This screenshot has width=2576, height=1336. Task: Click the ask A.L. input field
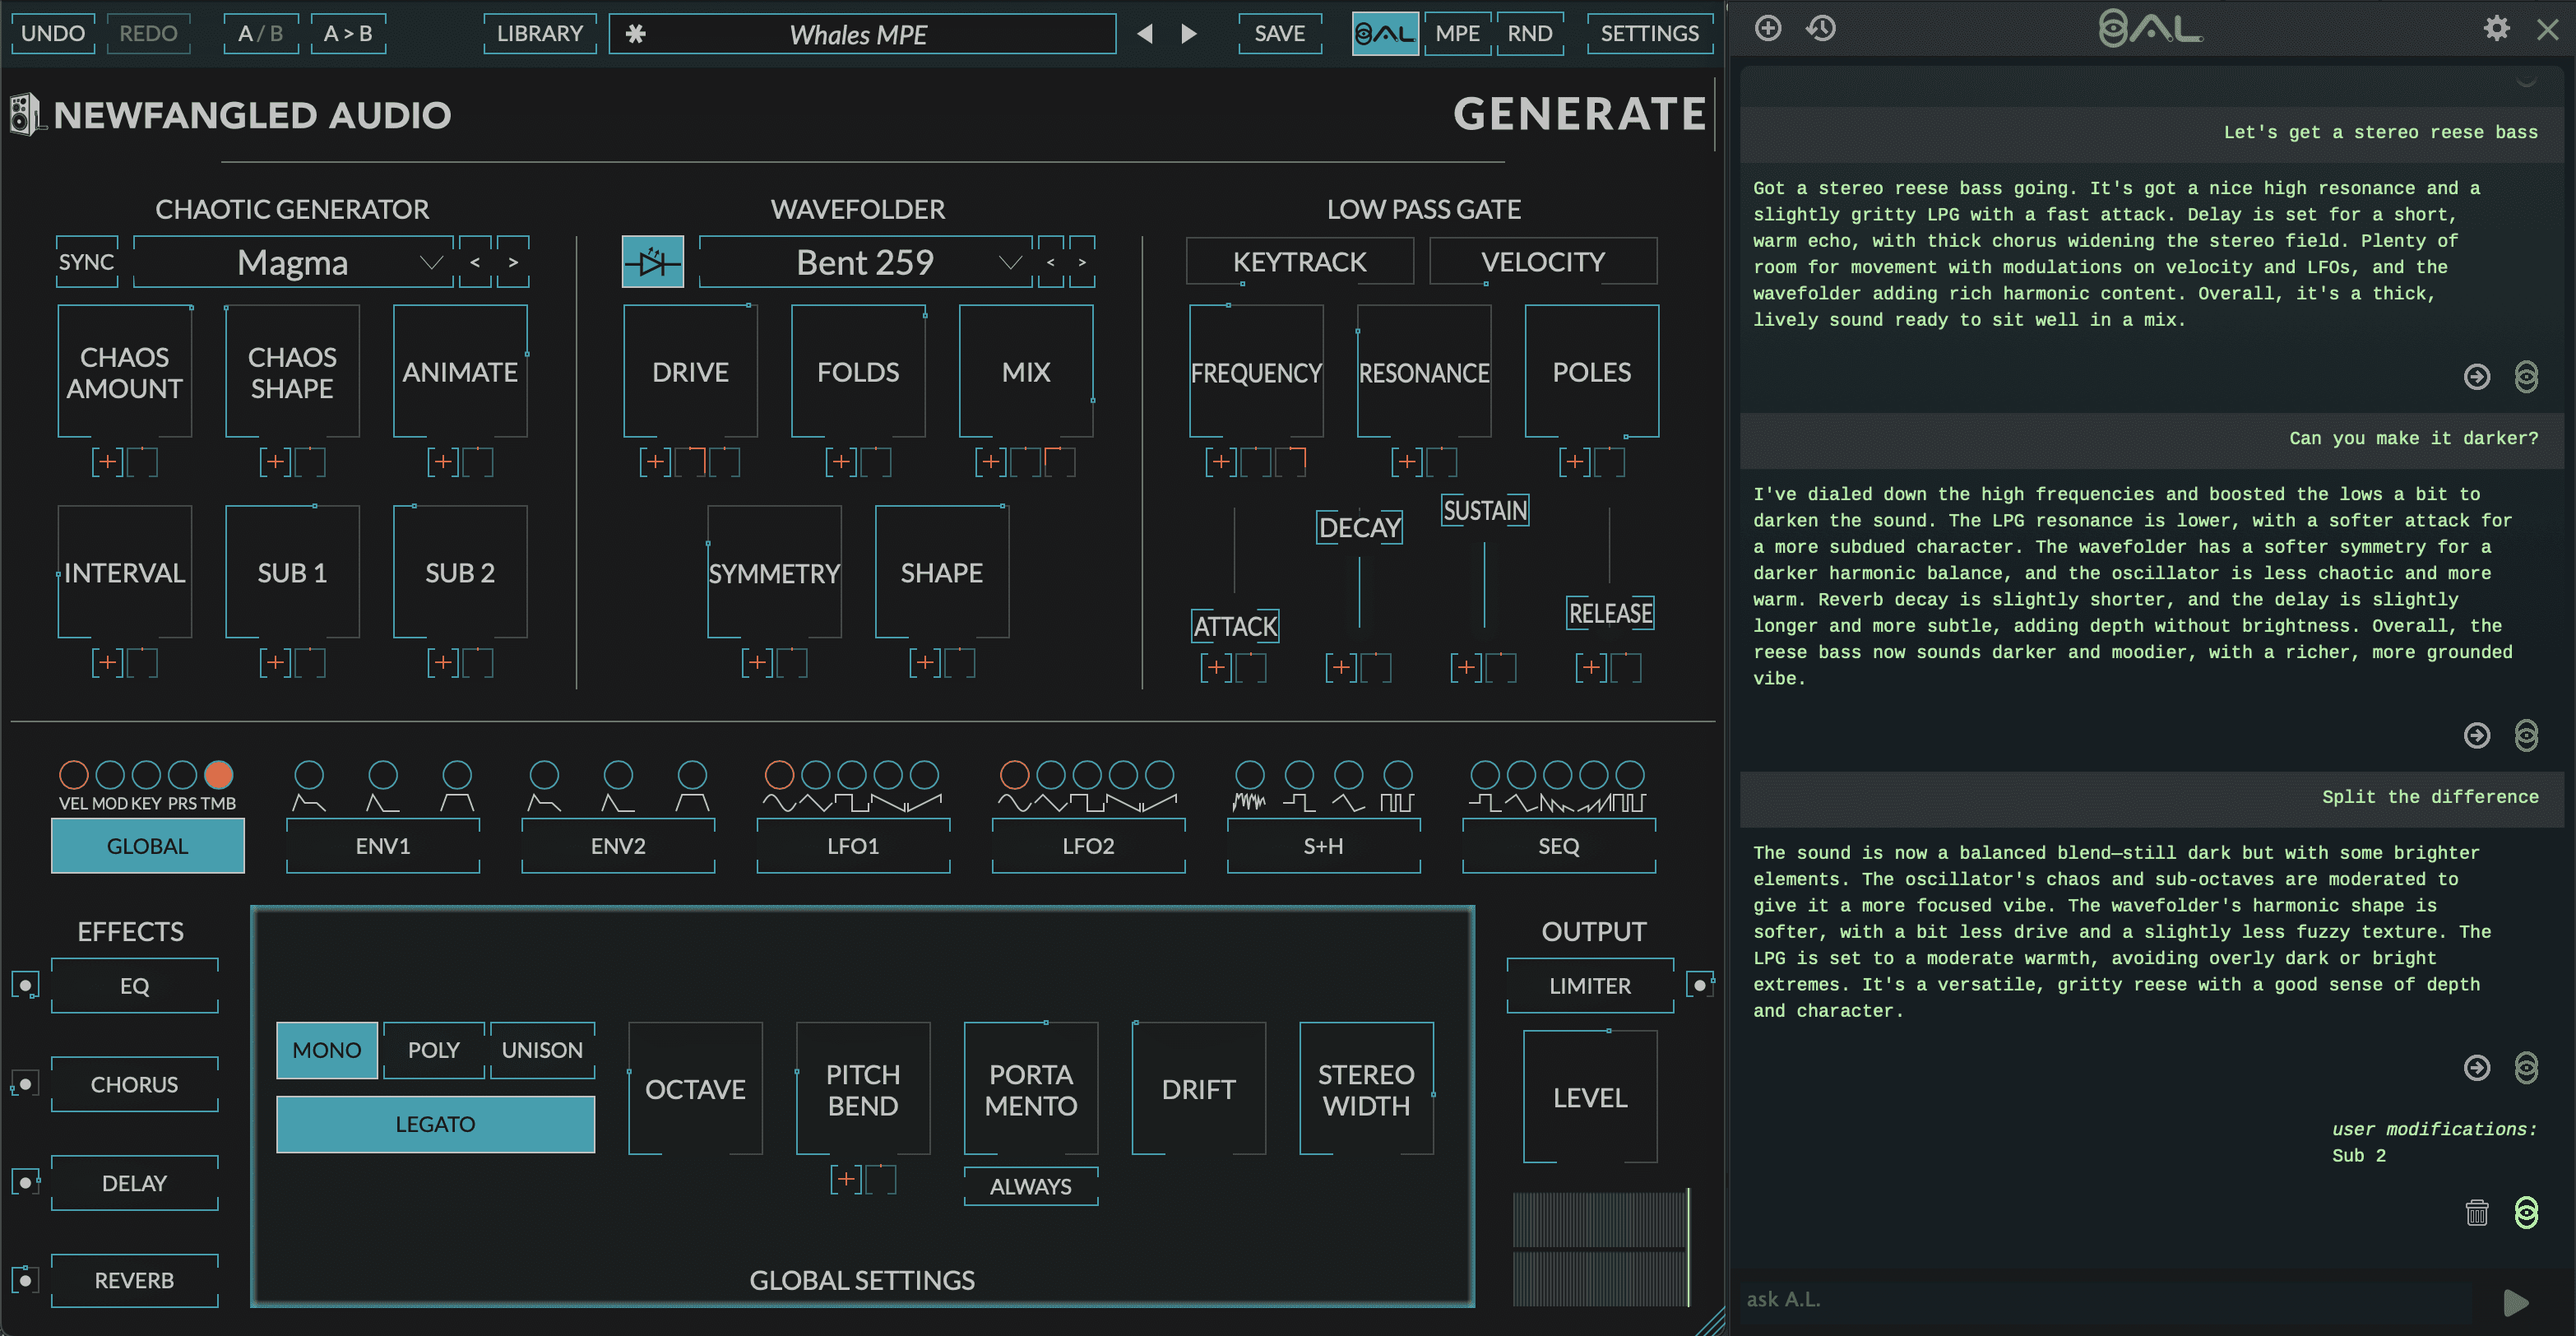[2110, 1300]
